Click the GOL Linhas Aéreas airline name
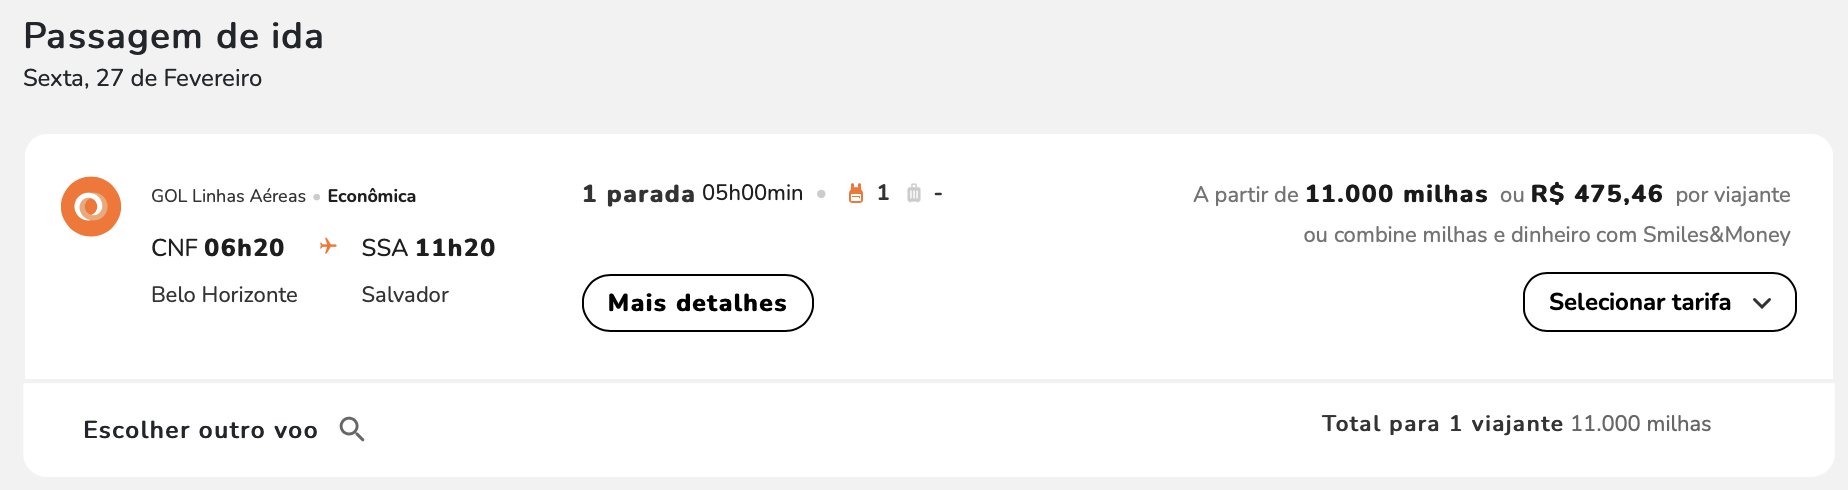The width and height of the screenshot is (1848, 490). tap(228, 196)
